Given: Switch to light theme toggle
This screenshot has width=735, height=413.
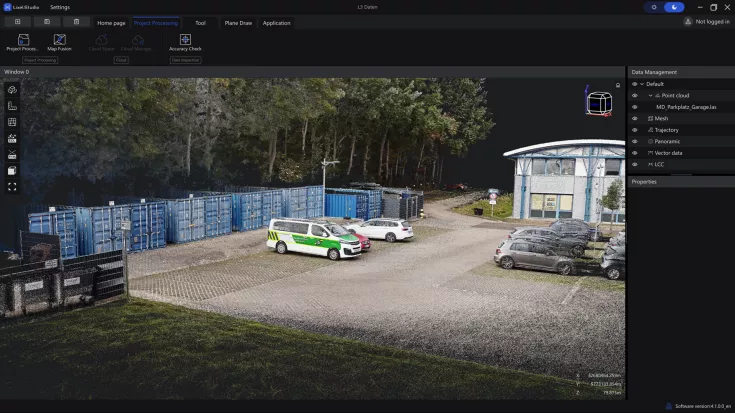Looking at the screenshot, I should point(654,7).
